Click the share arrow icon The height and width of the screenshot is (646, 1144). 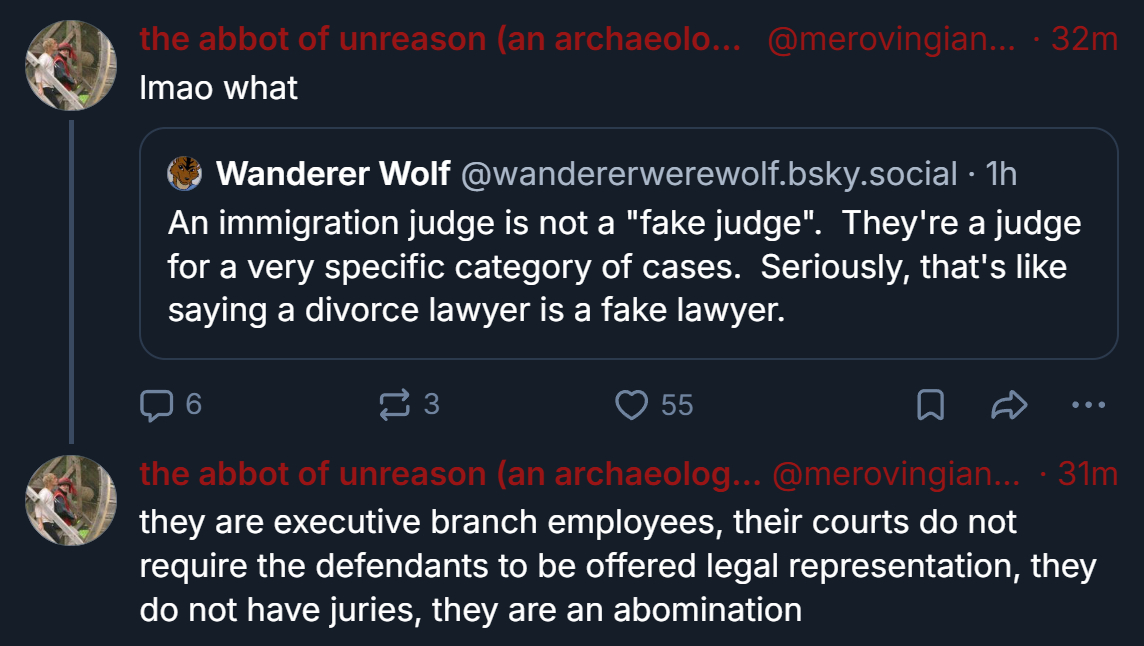point(1008,404)
